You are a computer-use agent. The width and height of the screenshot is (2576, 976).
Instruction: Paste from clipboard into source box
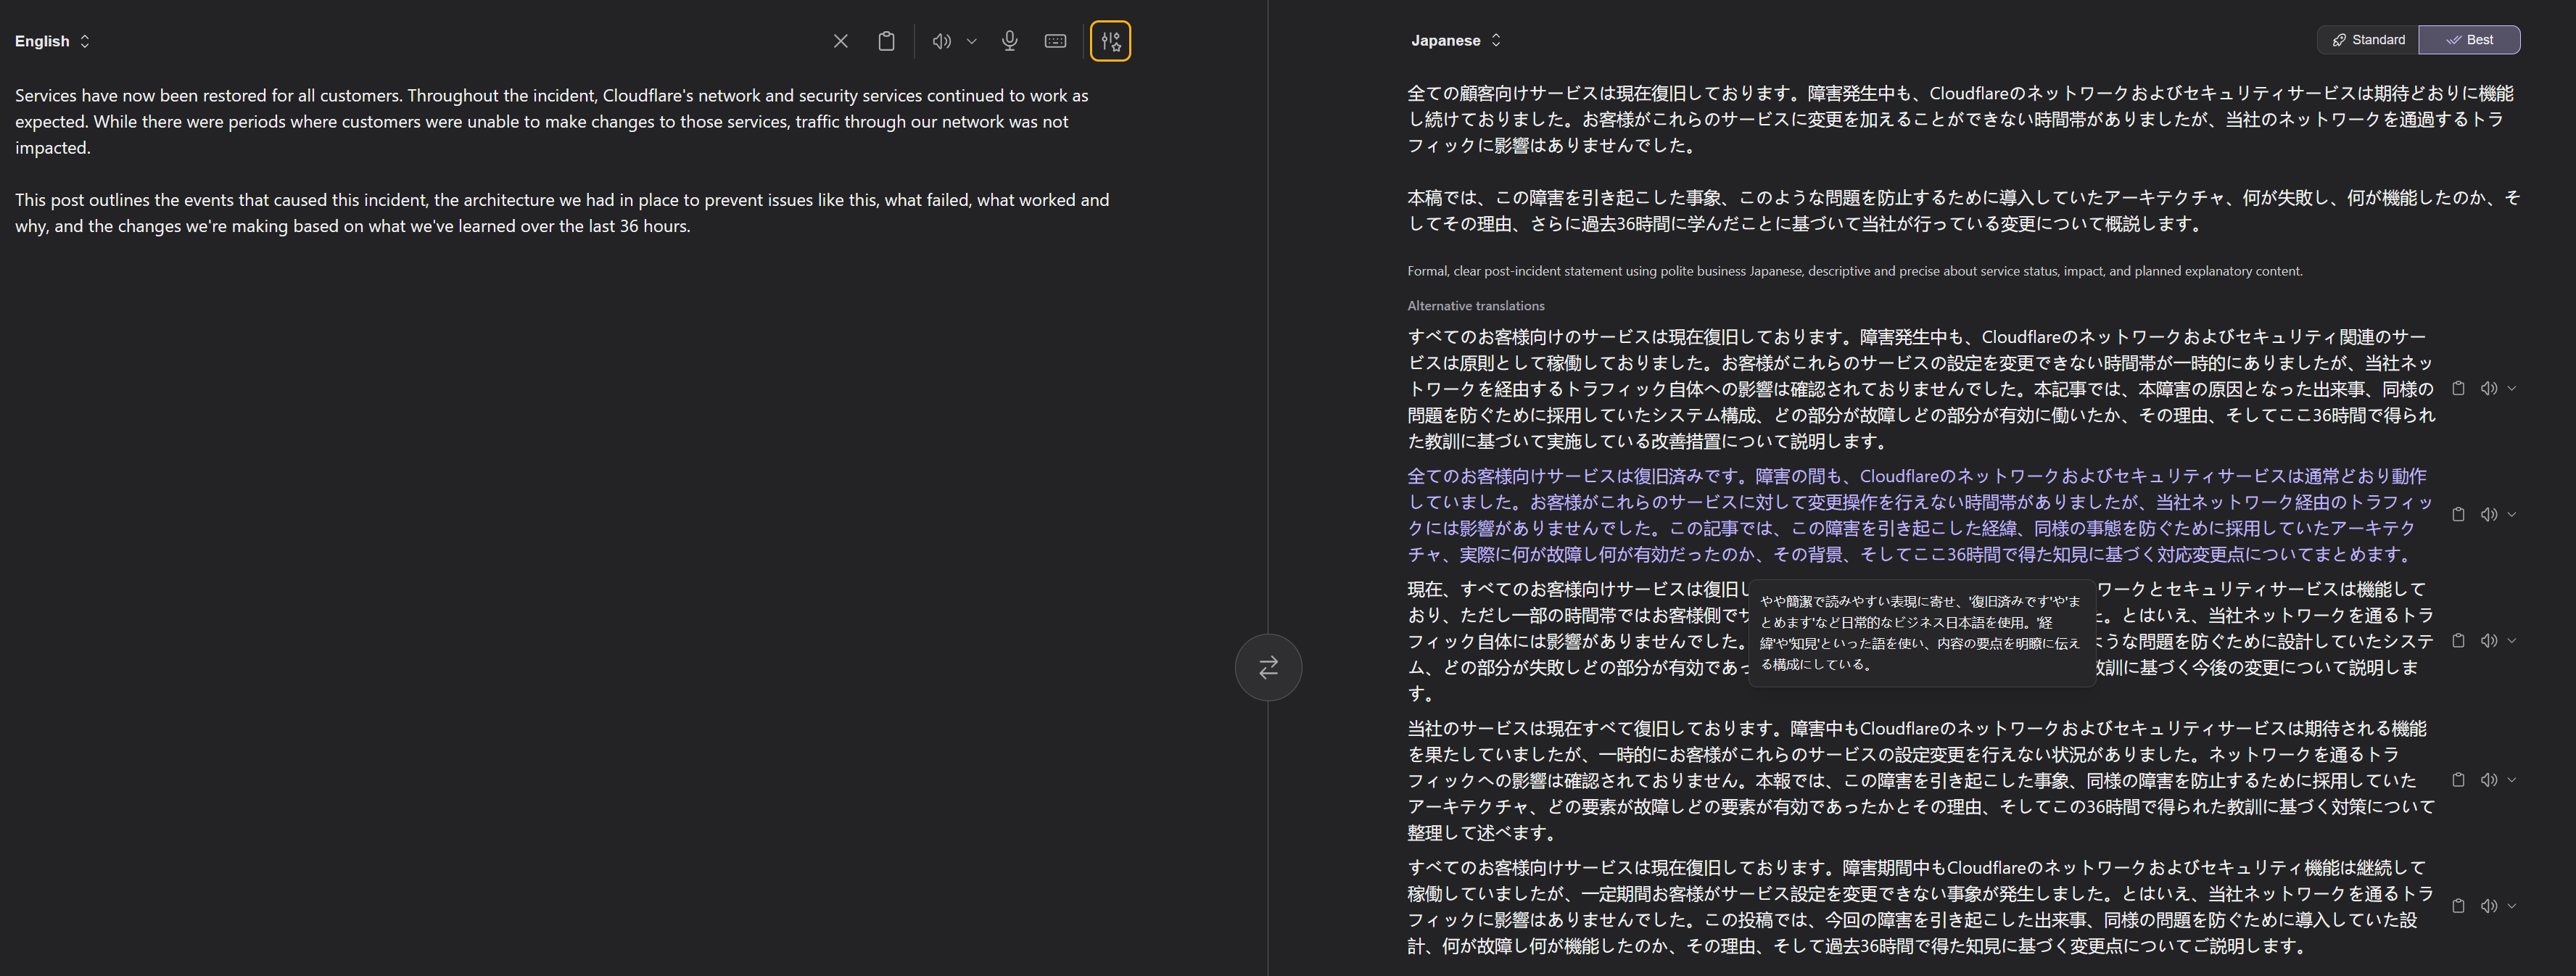886,41
